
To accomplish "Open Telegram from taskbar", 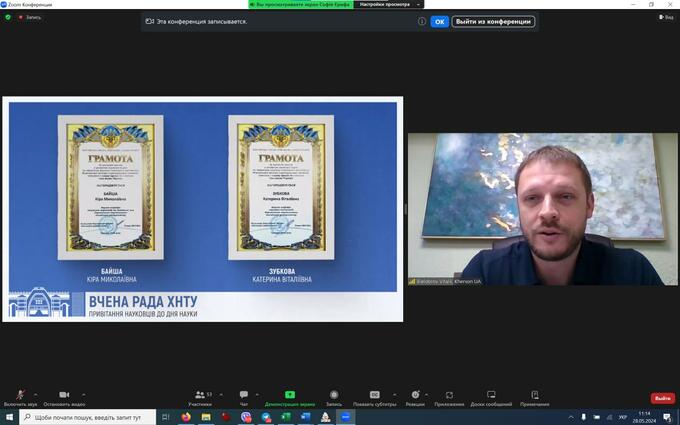I will 266,417.
